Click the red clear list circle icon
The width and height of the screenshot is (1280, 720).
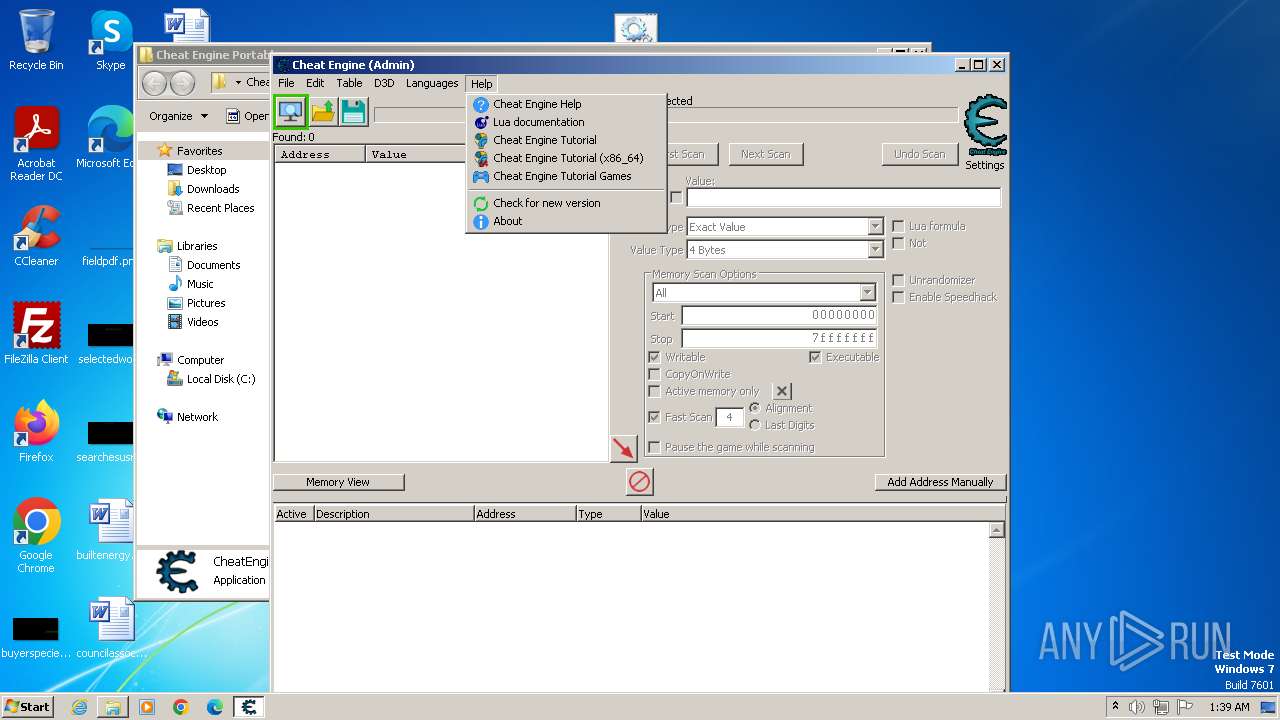(x=640, y=482)
